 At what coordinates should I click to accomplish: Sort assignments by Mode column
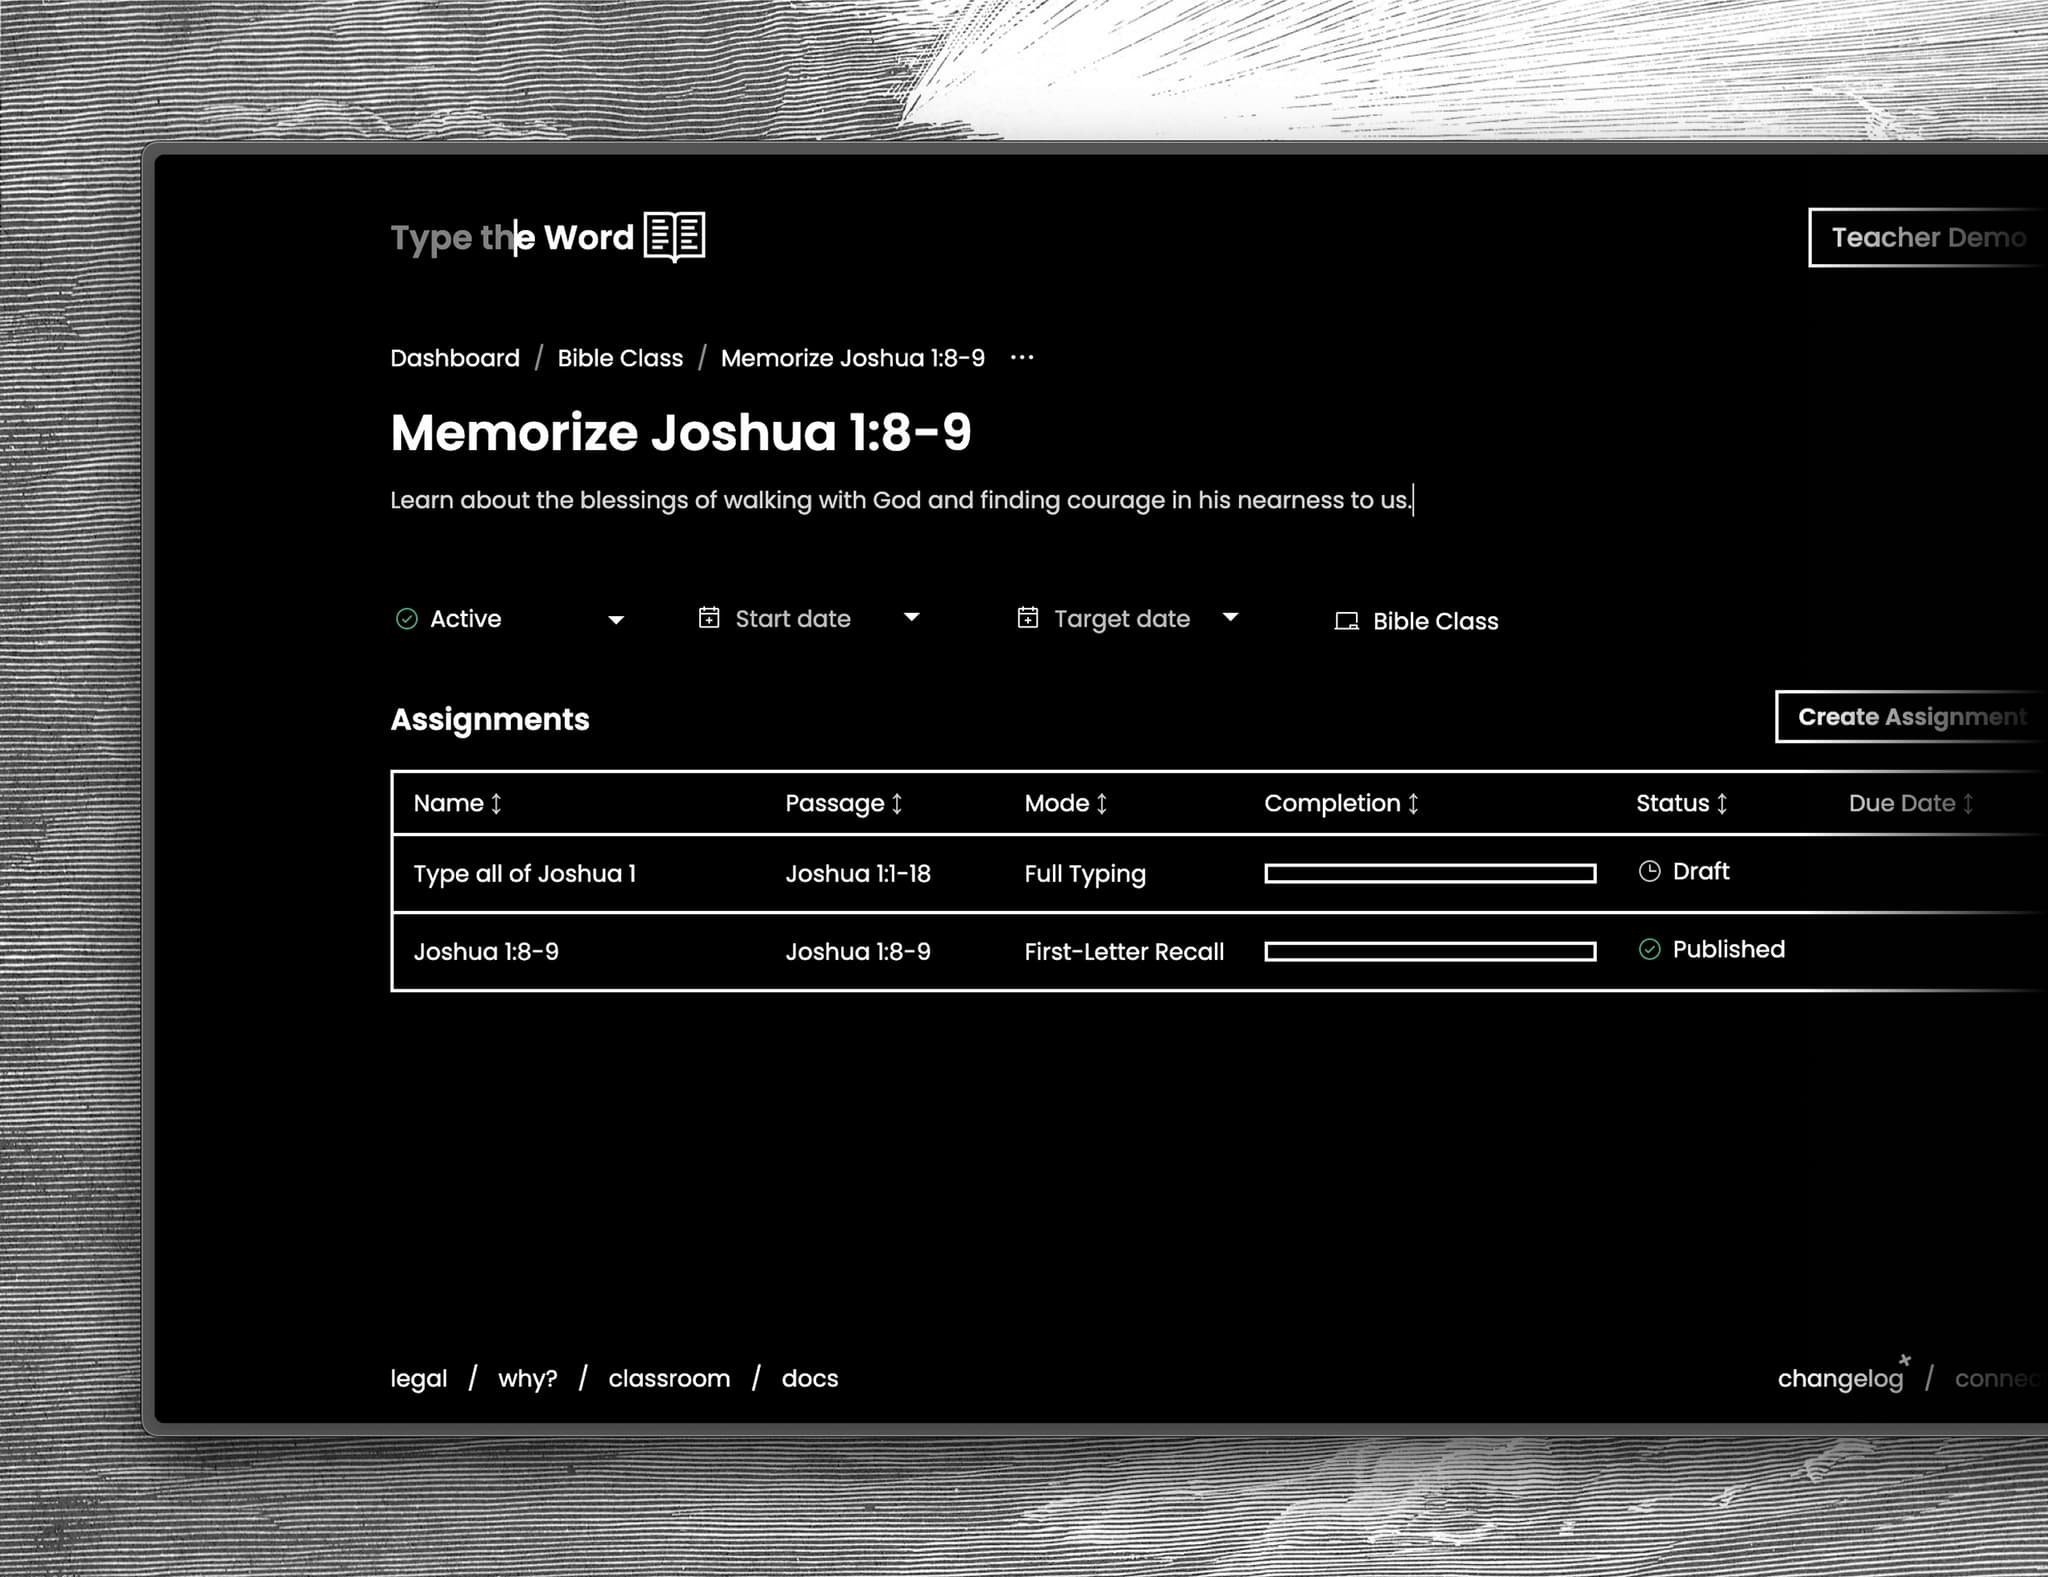(x=1066, y=803)
